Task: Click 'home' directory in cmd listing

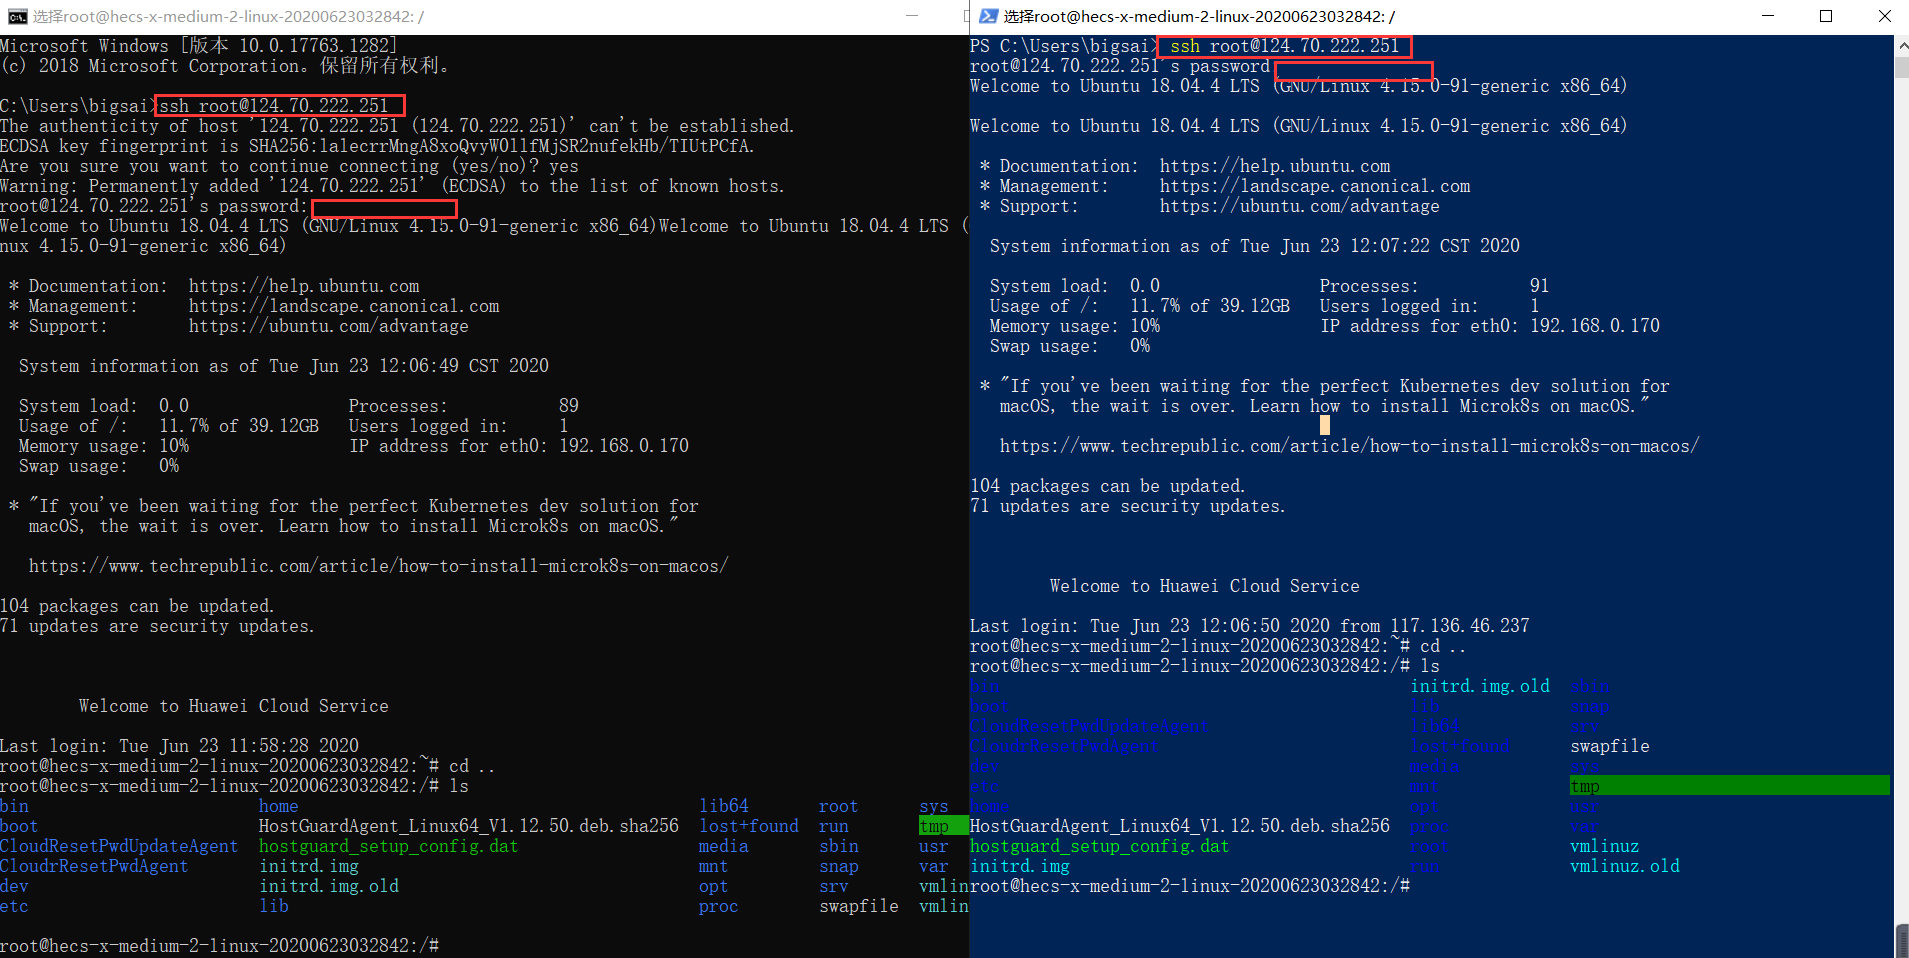Action: (279, 806)
